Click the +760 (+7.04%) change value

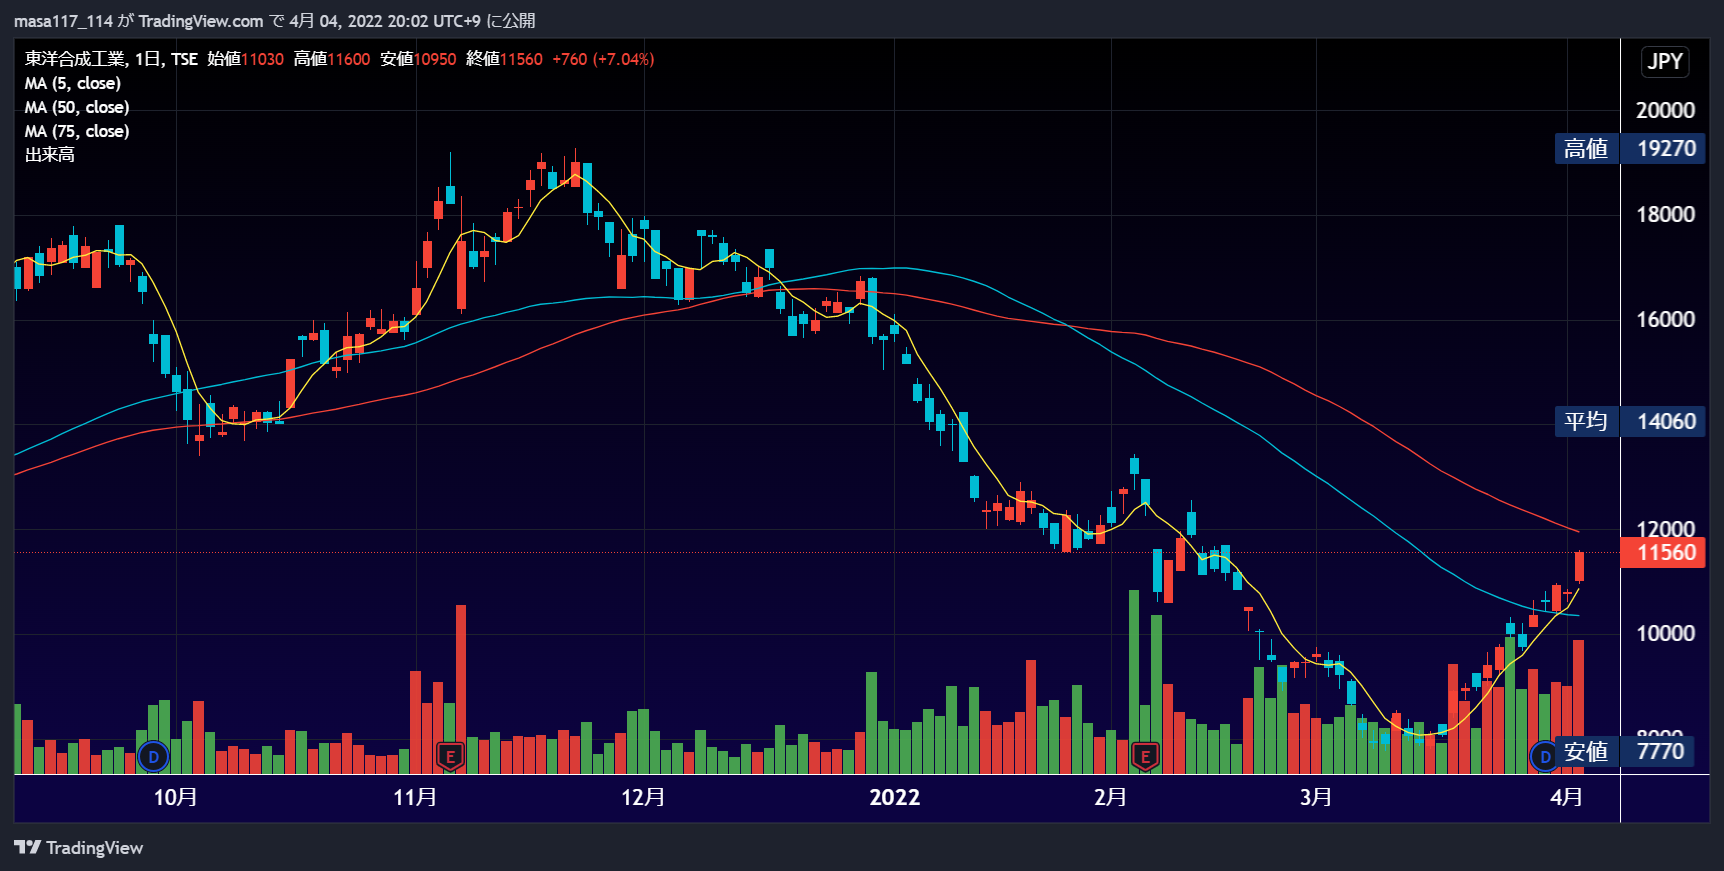(x=603, y=59)
